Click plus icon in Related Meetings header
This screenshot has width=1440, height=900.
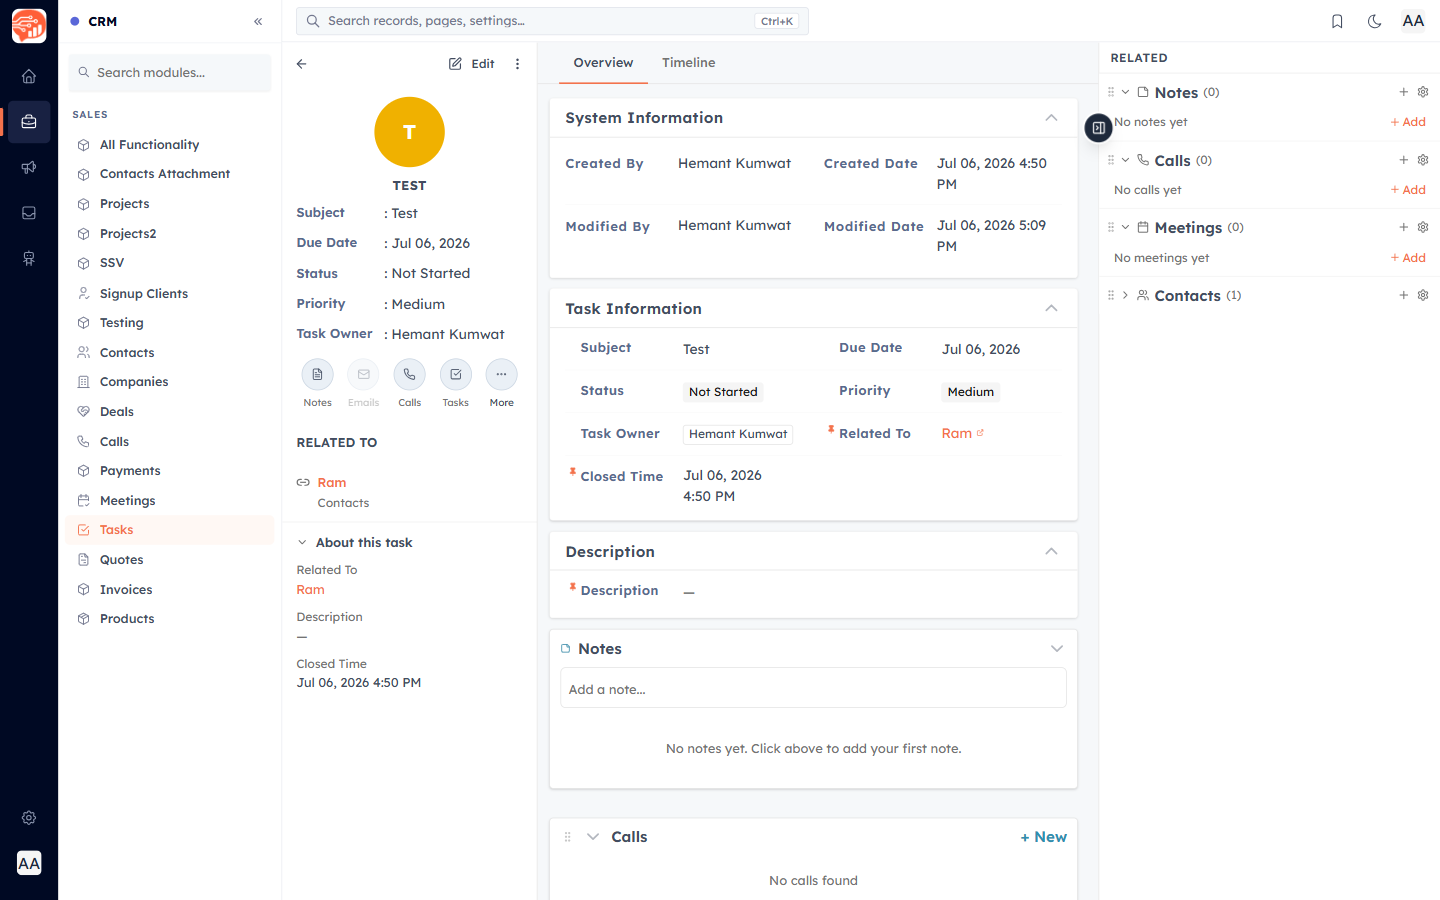(x=1403, y=227)
